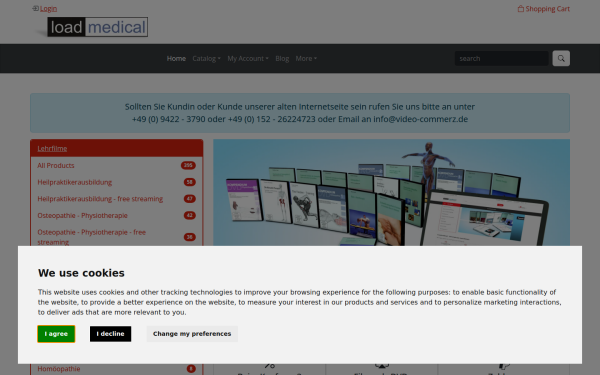Open the Lehrfilme category header link
600x375 pixels.
(x=52, y=148)
